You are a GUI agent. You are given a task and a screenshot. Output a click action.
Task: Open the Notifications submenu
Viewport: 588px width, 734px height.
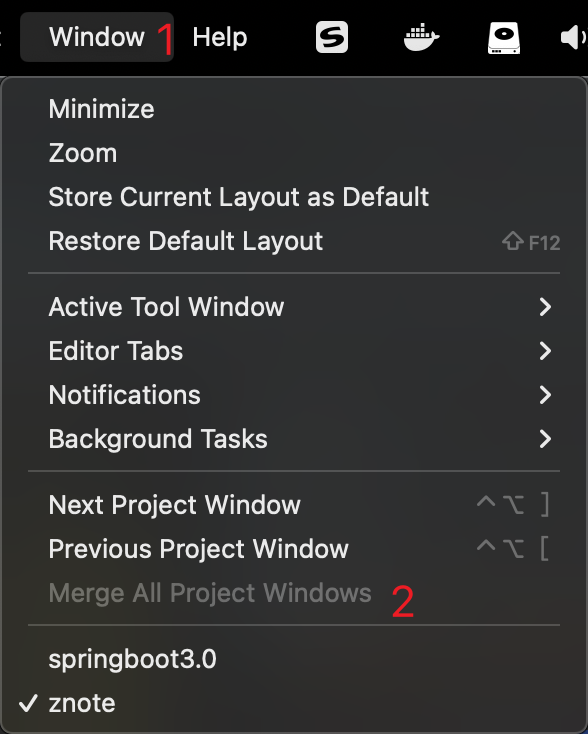click(294, 395)
